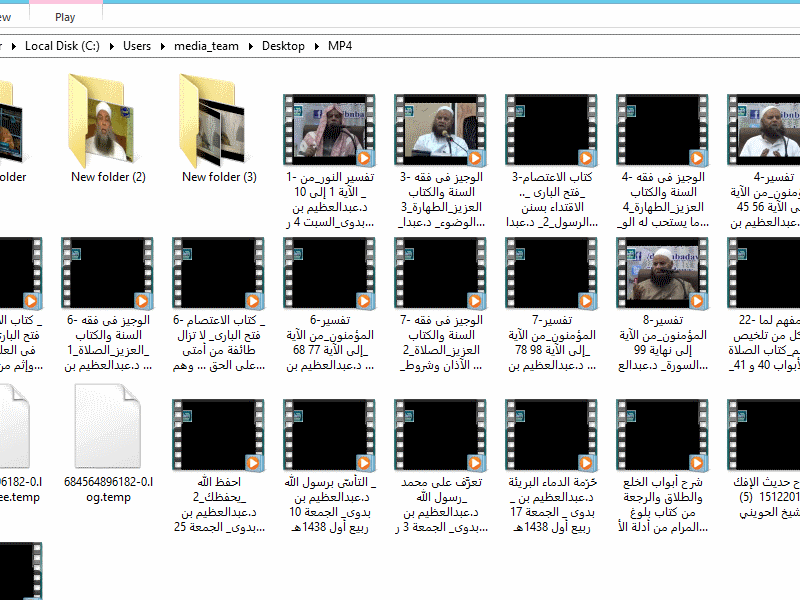This screenshot has height=600, width=800.
Task: Click the filmstrip thumbnail of "الوجيز فى فقه -3"
Action: [x=441, y=127]
